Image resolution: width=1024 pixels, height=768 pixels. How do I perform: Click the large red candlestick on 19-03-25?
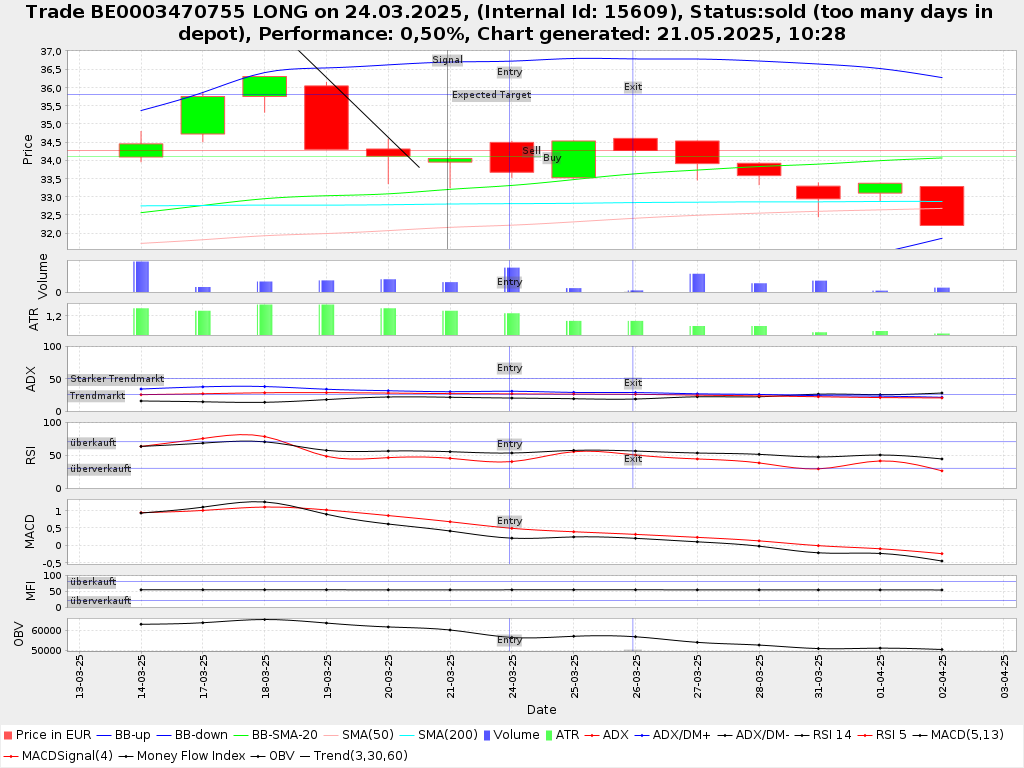pos(326,117)
